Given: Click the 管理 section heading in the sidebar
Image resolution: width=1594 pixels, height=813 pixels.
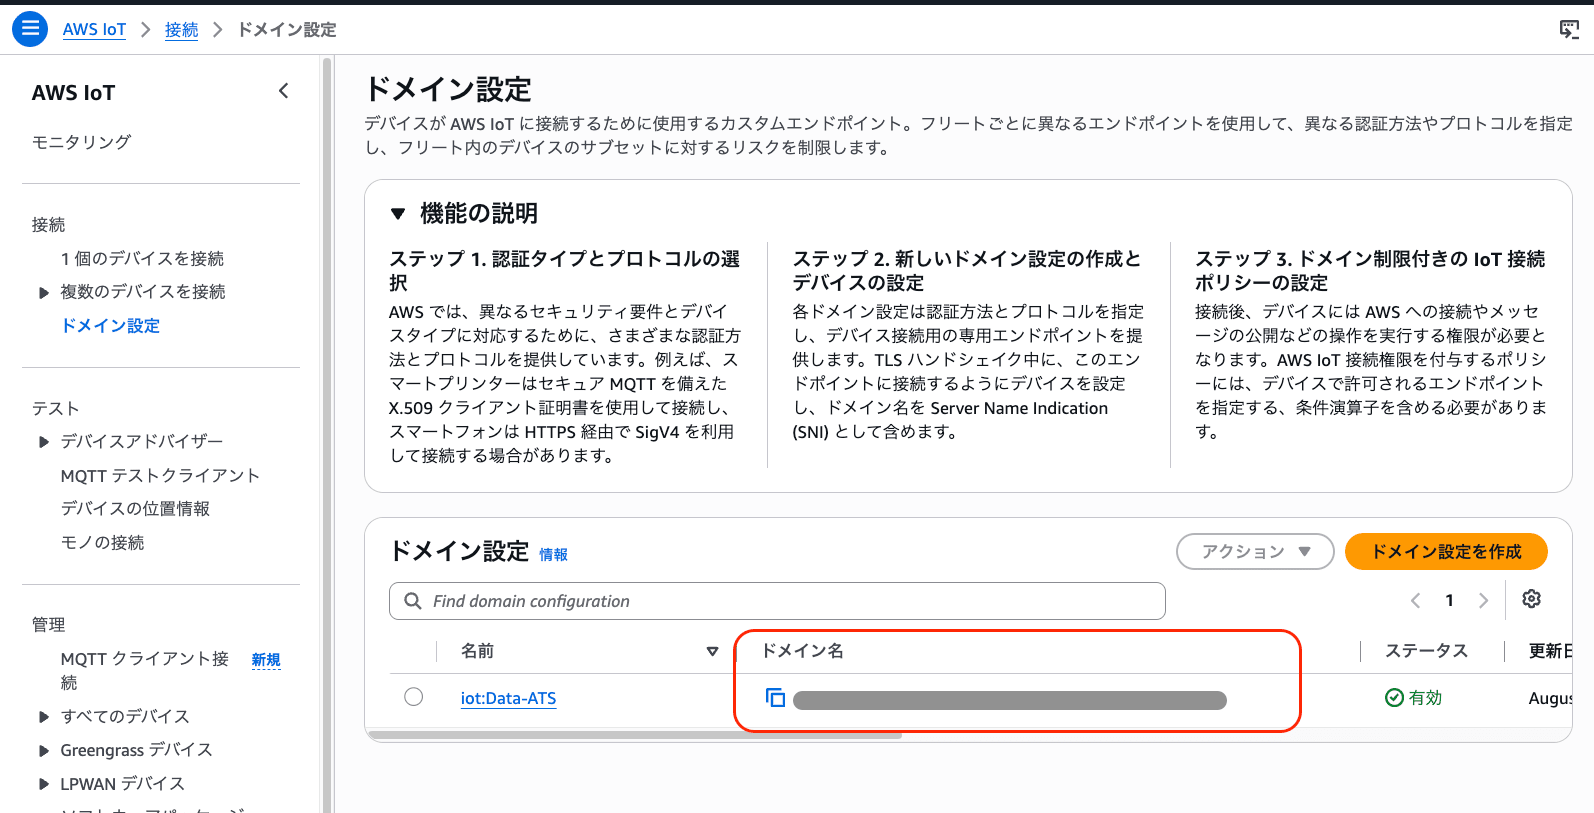Looking at the screenshot, I should click(48, 625).
